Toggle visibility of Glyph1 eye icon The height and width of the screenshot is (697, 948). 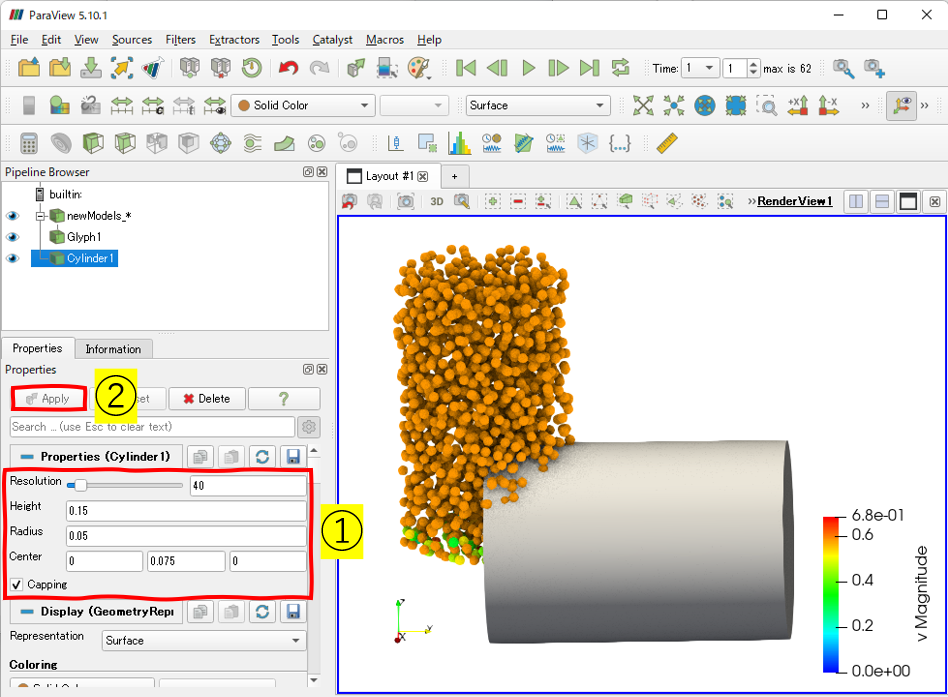(13, 237)
